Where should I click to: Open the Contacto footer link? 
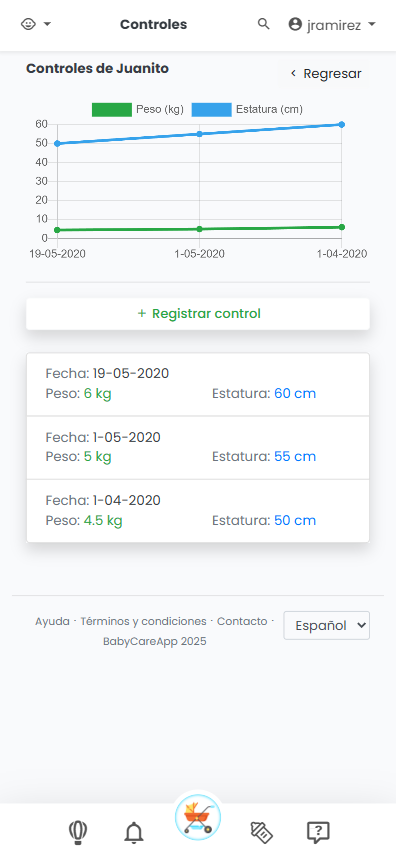click(242, 621)
